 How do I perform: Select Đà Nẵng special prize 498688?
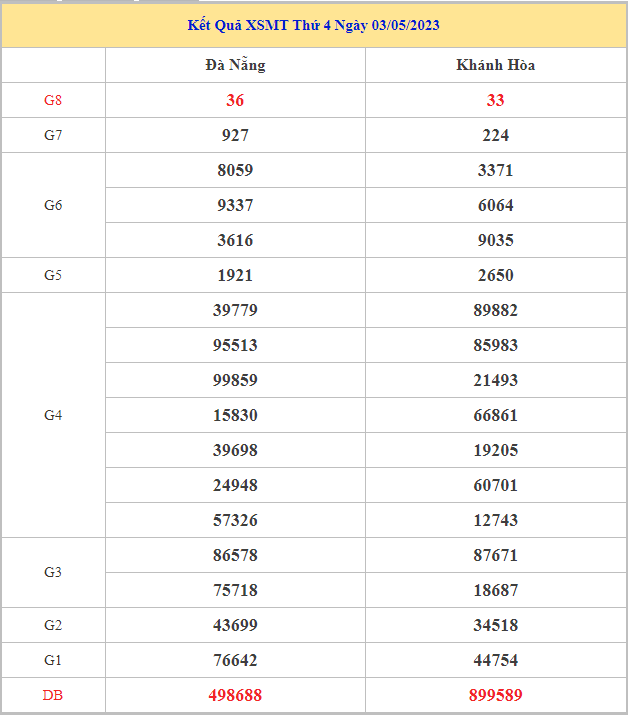(235, 695)
